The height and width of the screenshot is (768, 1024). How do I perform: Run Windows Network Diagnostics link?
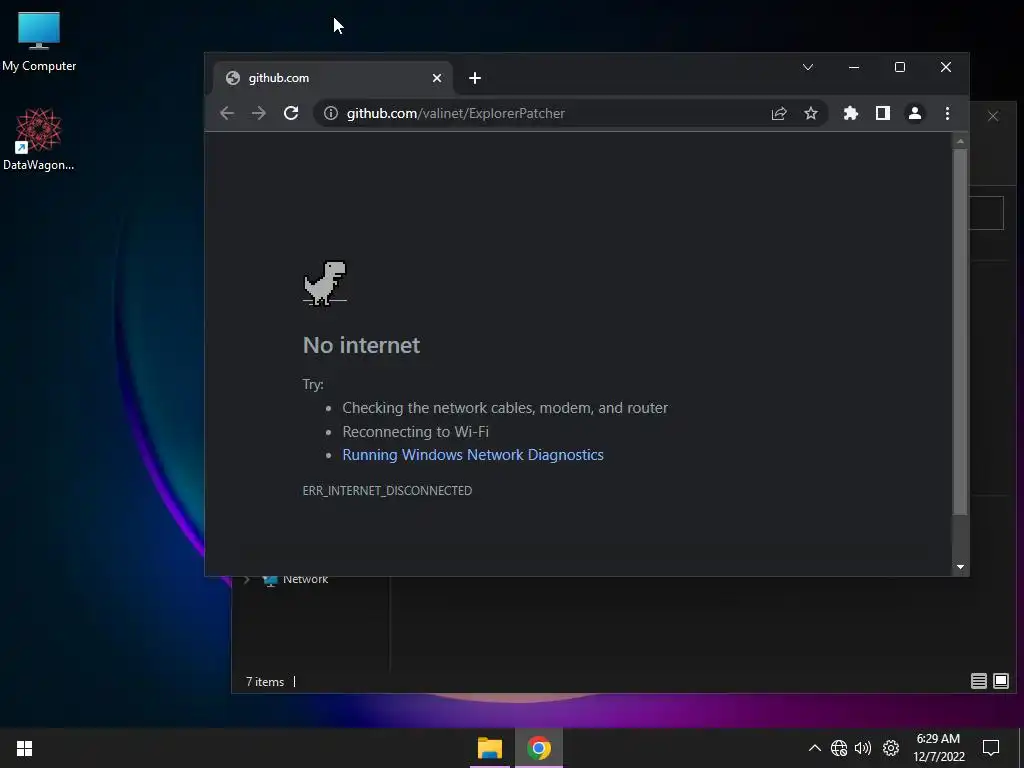[473, 455]
